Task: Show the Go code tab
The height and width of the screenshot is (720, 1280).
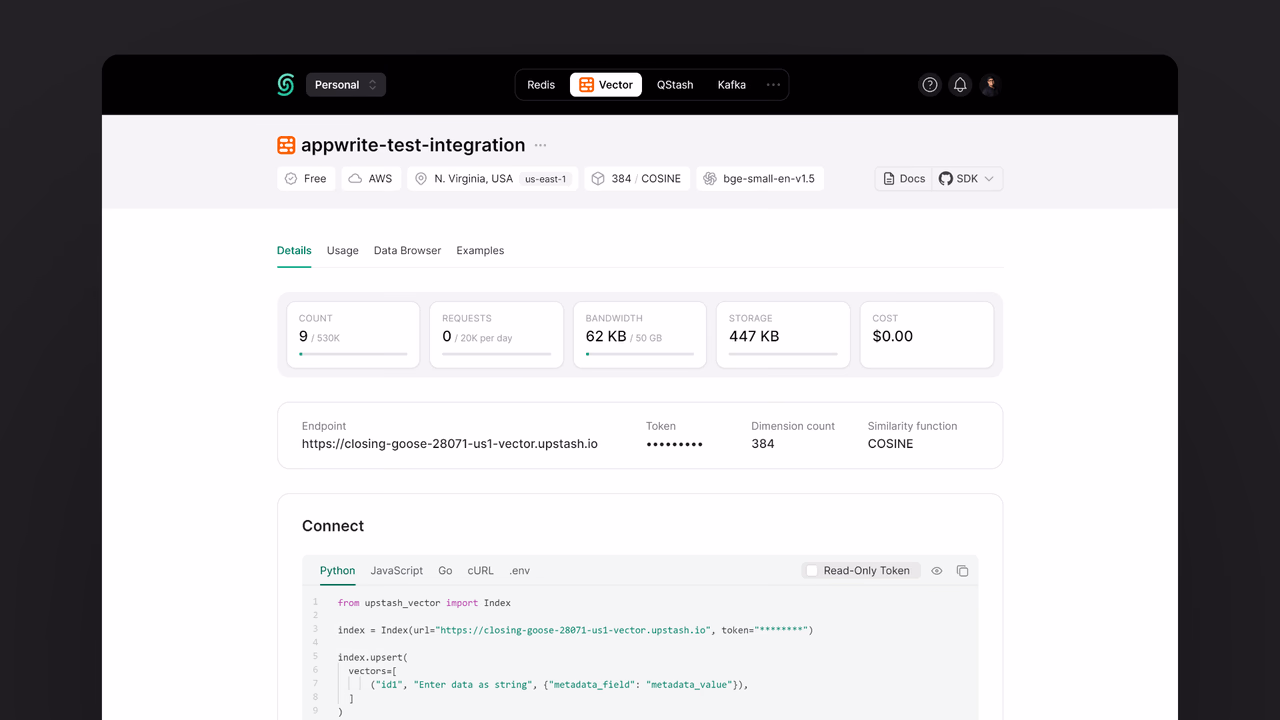Action: point(445,571)
